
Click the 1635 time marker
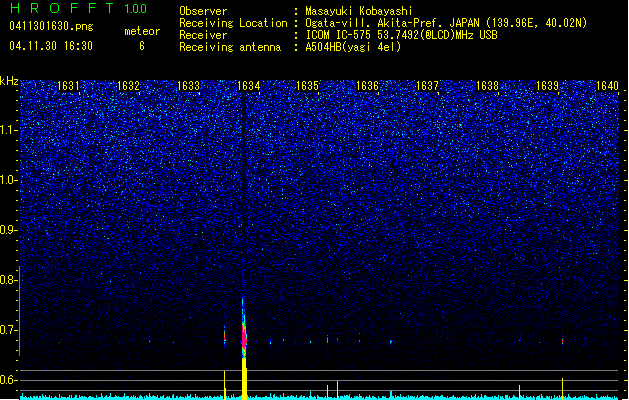[x=307, y=86]
